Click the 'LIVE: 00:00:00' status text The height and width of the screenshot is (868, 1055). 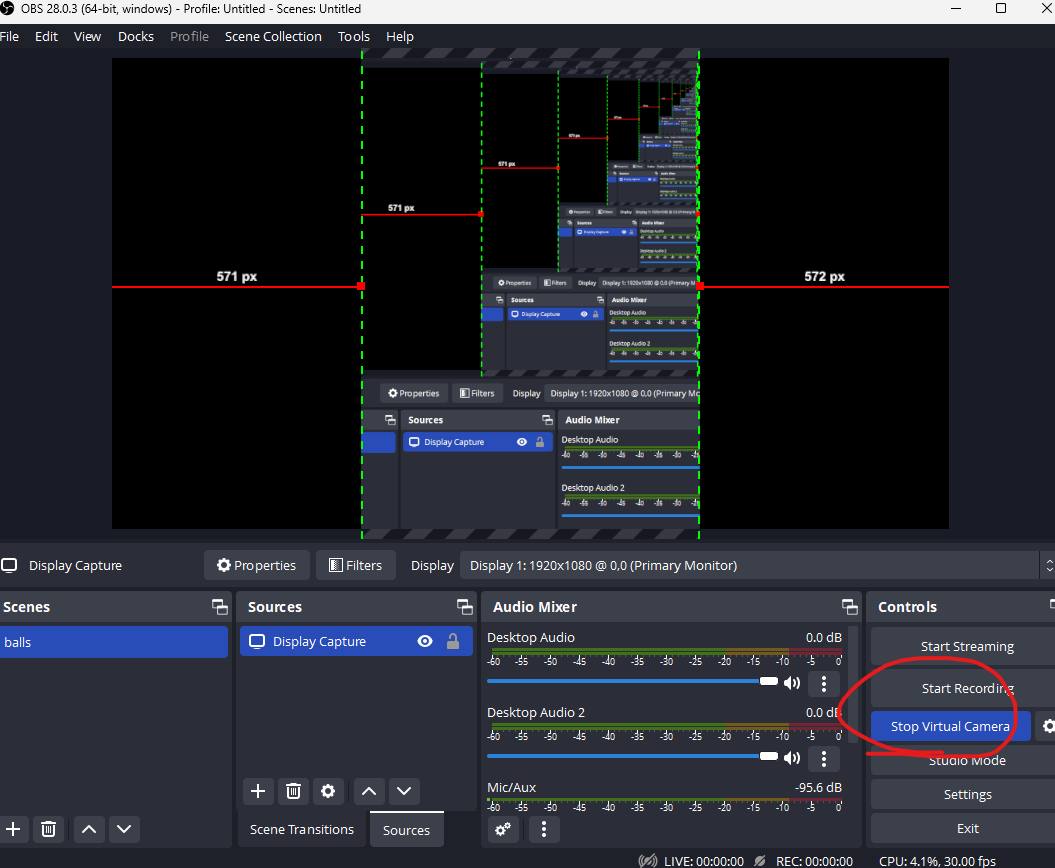tap(704, 861)
